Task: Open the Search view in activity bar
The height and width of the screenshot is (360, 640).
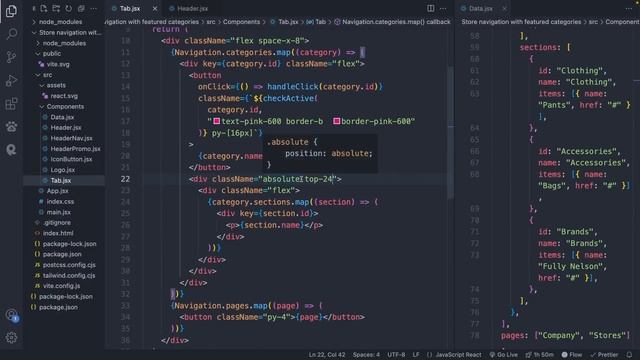Action: point(11,33)
